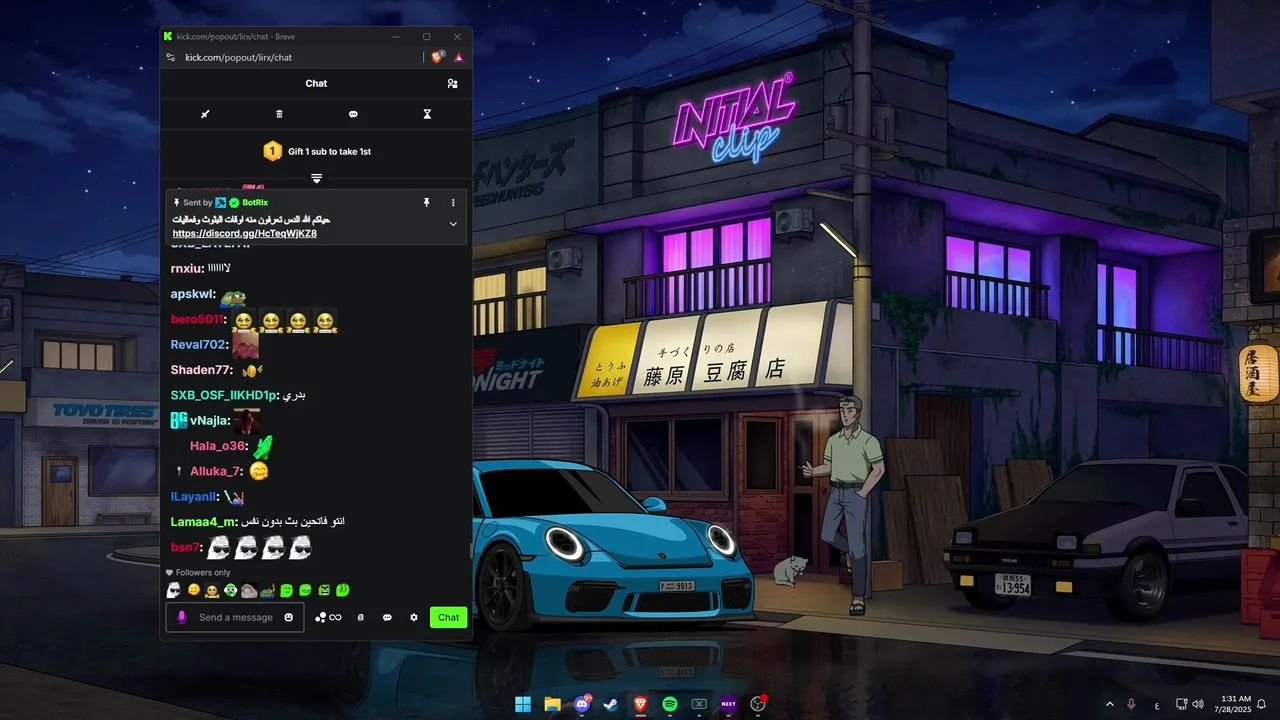Click the speech bubble icon in top toolbar
The height and width of the screenshot is (720, 1280).
pos(353,114)
